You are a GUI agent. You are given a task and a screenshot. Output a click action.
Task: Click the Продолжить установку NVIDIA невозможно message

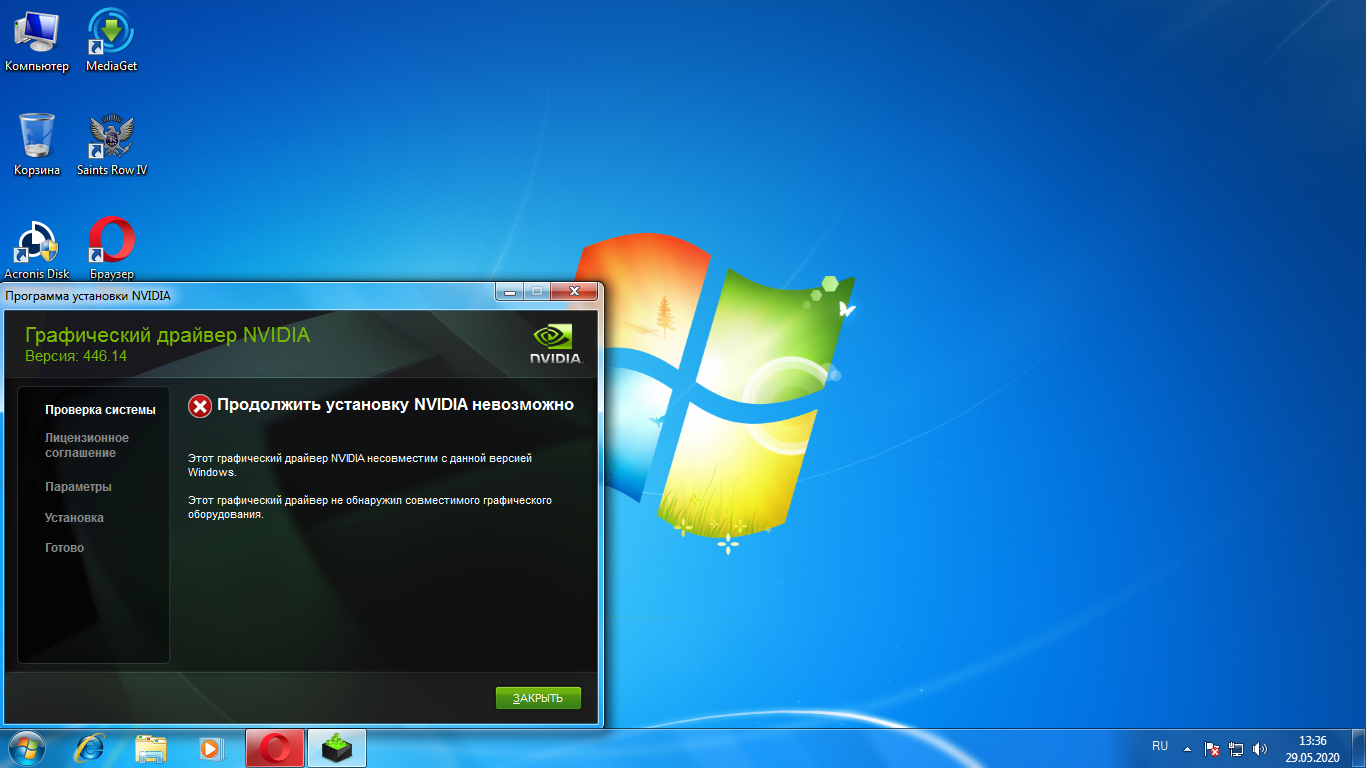[396, 404]
